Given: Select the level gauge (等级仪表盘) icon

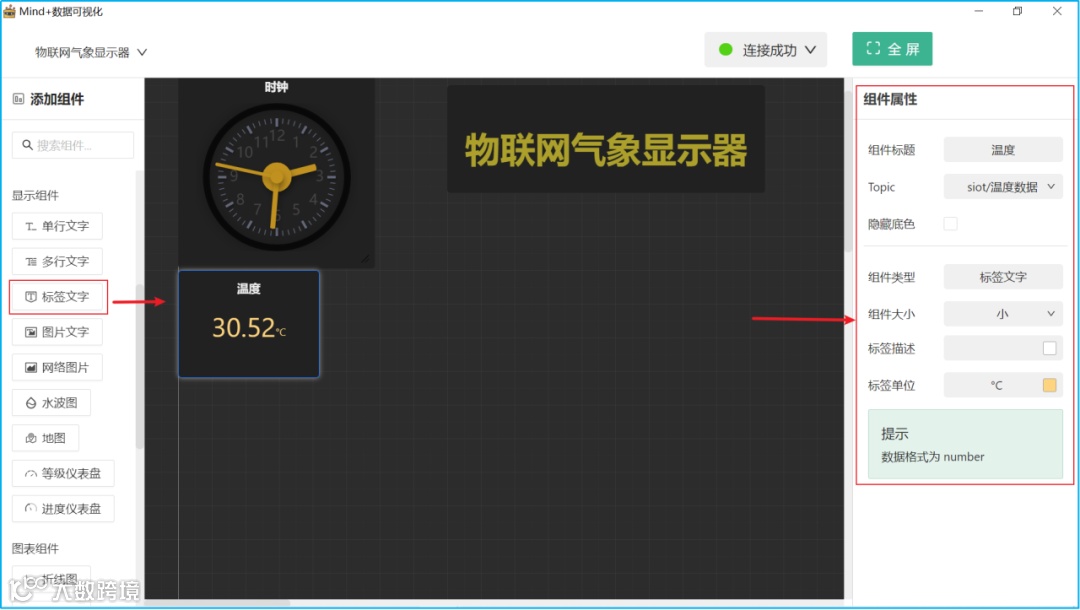Looking at the screenshot, I should coord(30,474).
